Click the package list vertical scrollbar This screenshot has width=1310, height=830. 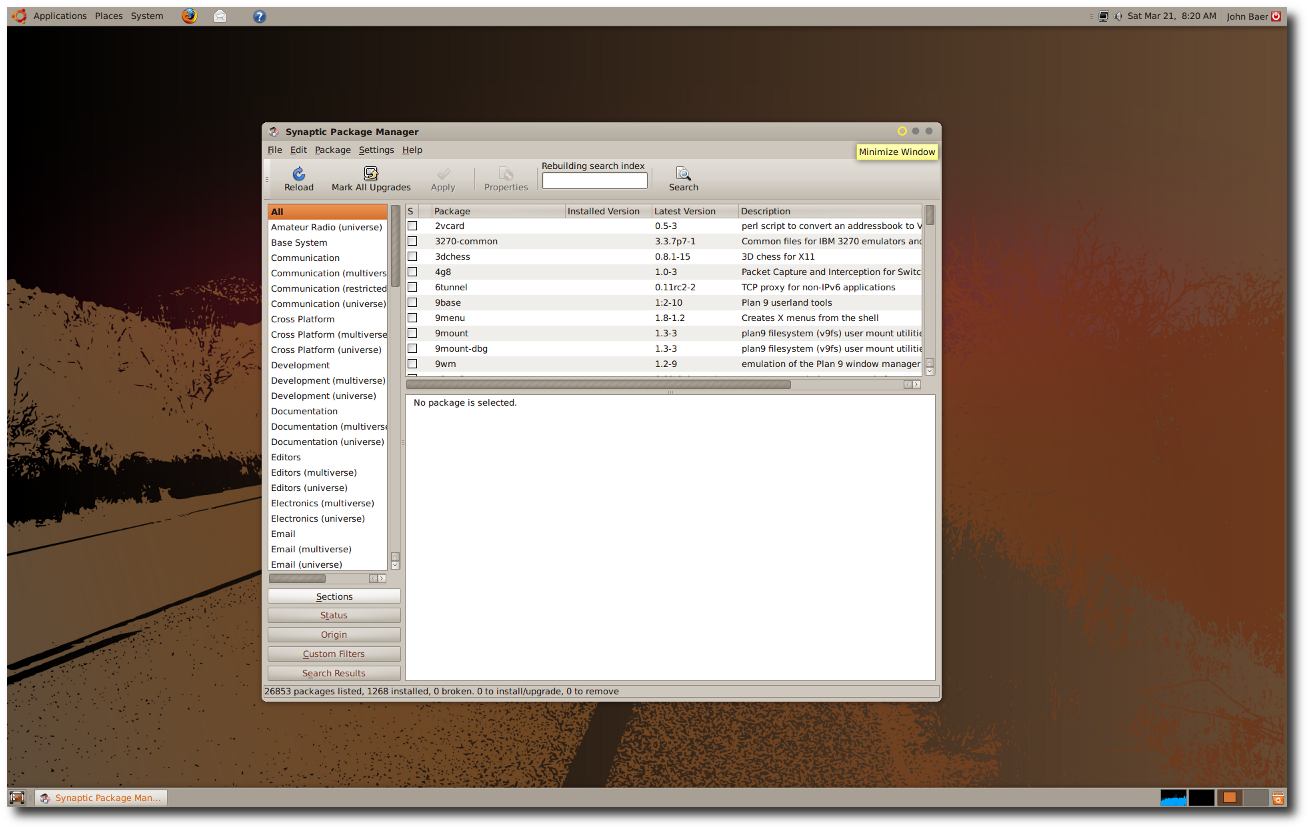929,214
